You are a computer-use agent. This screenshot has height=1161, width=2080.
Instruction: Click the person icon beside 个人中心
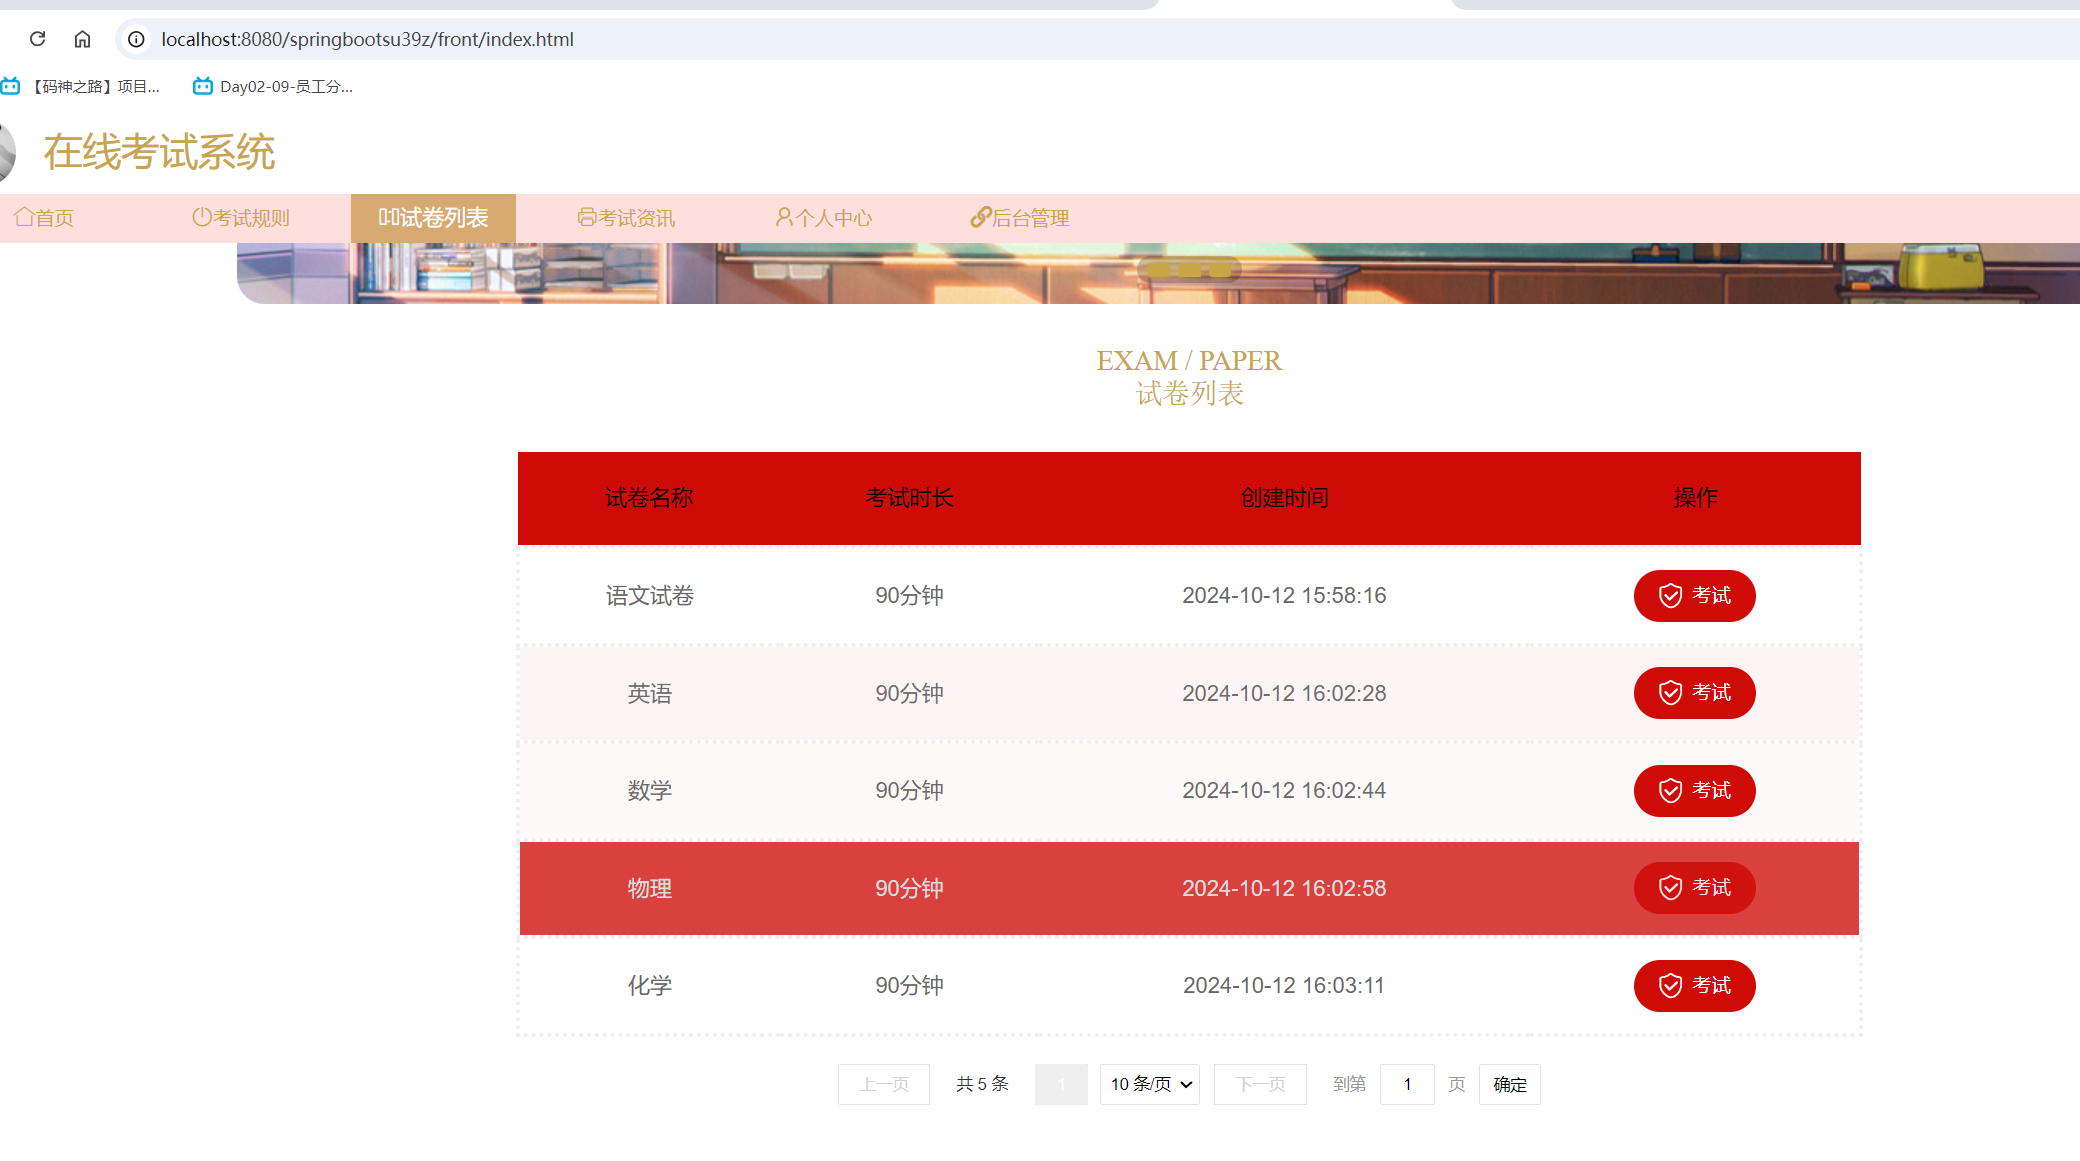pyautogui.click(x=784, y=217)
